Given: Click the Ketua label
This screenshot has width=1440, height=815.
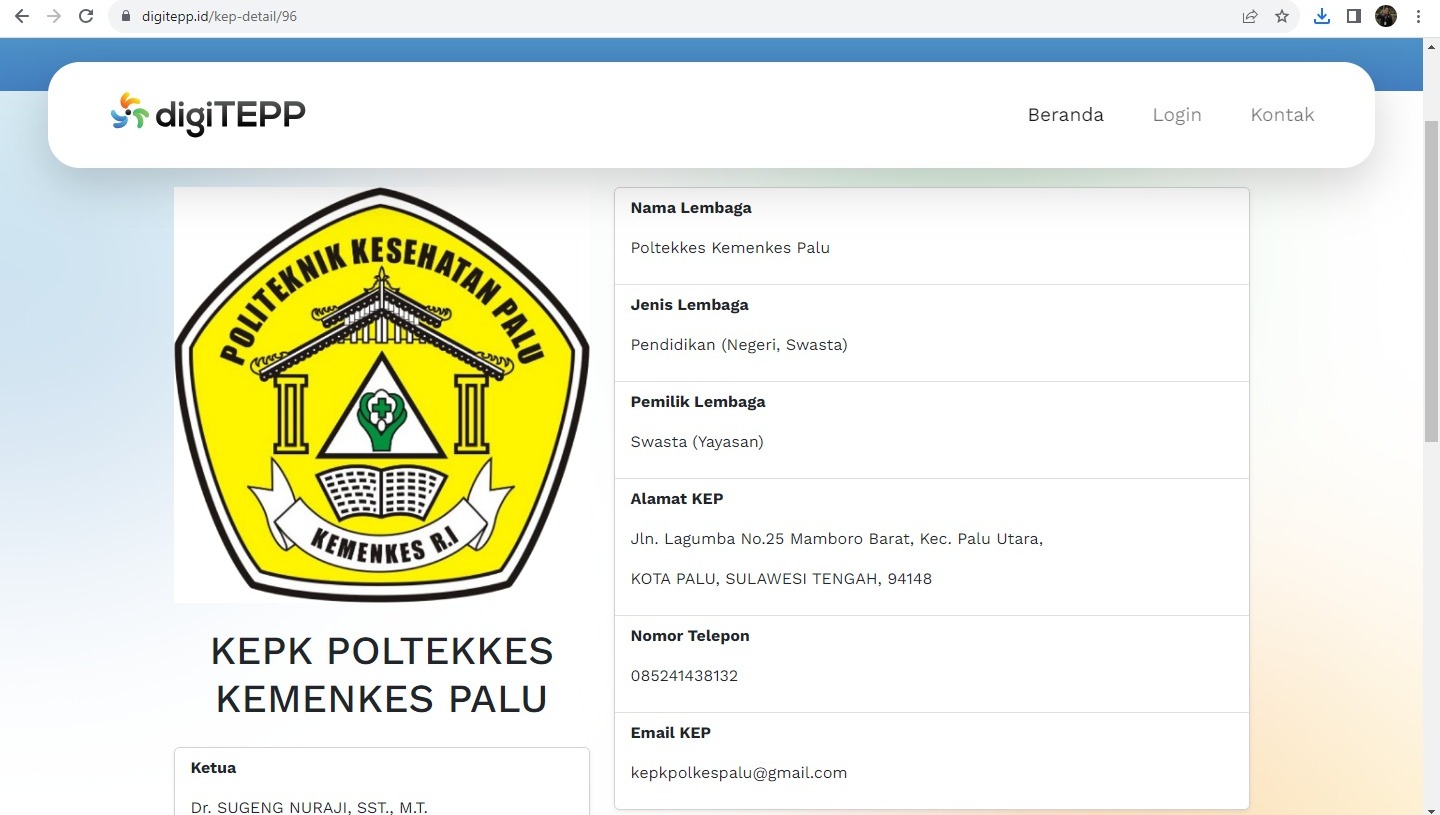Looking at the screenshot, I should [x=213, y=768].
